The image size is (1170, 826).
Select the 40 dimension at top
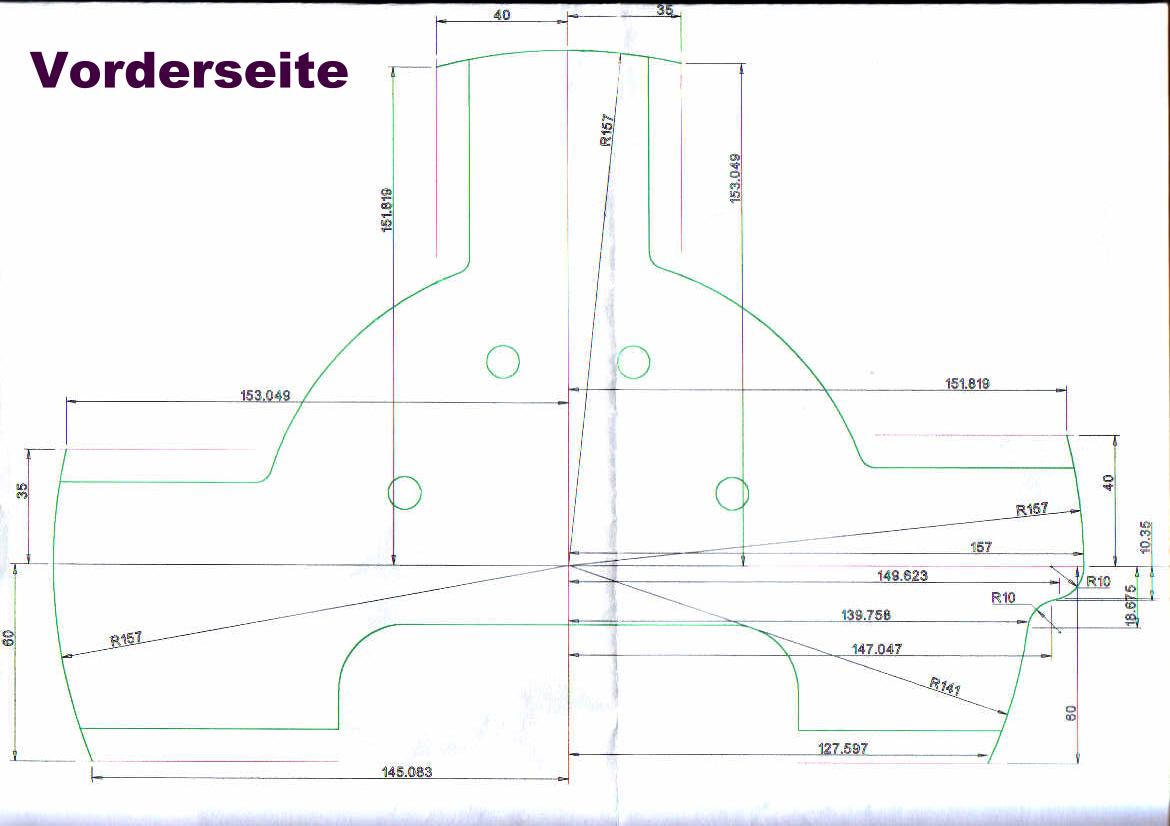point(502,15)
